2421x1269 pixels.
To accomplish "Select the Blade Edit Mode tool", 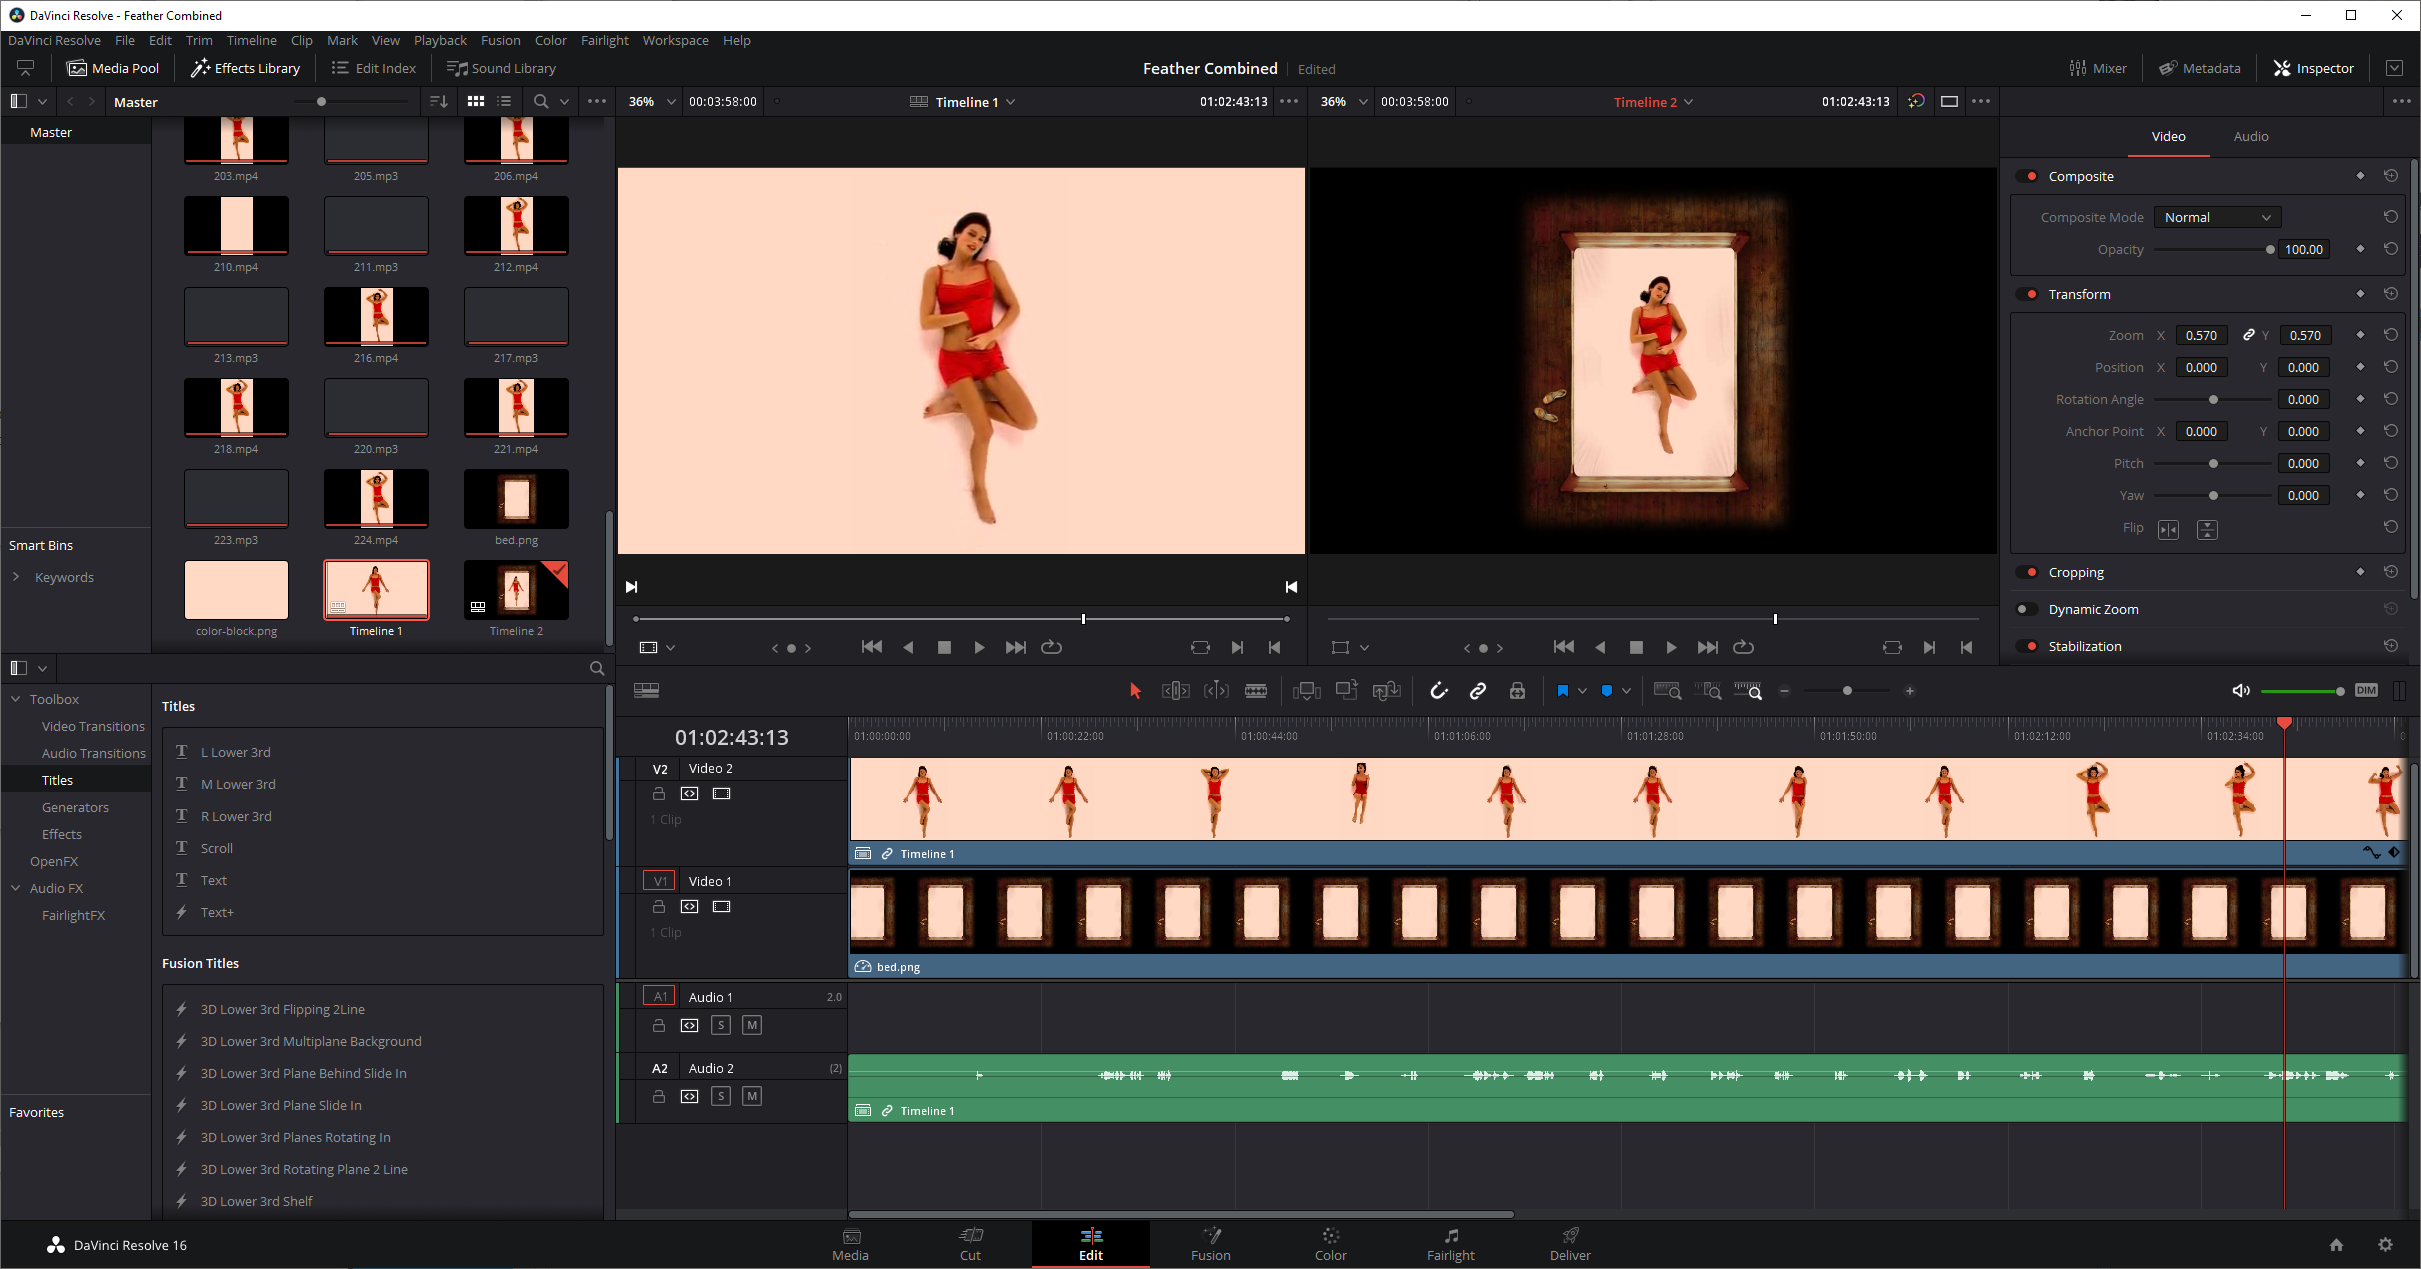I will [x=1256, y=691].
